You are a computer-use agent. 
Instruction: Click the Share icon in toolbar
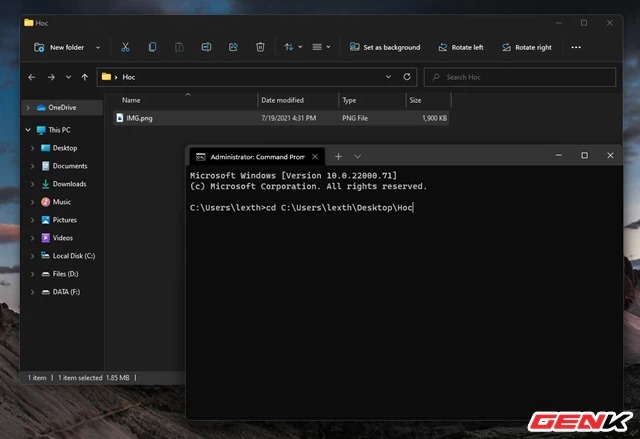click(x=233, y=47)
